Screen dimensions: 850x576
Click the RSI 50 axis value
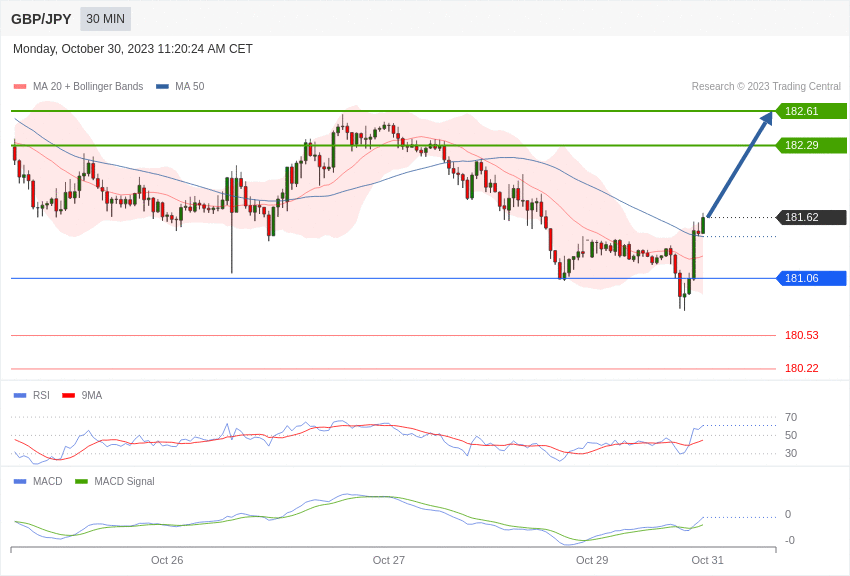(x=791, y=435)
